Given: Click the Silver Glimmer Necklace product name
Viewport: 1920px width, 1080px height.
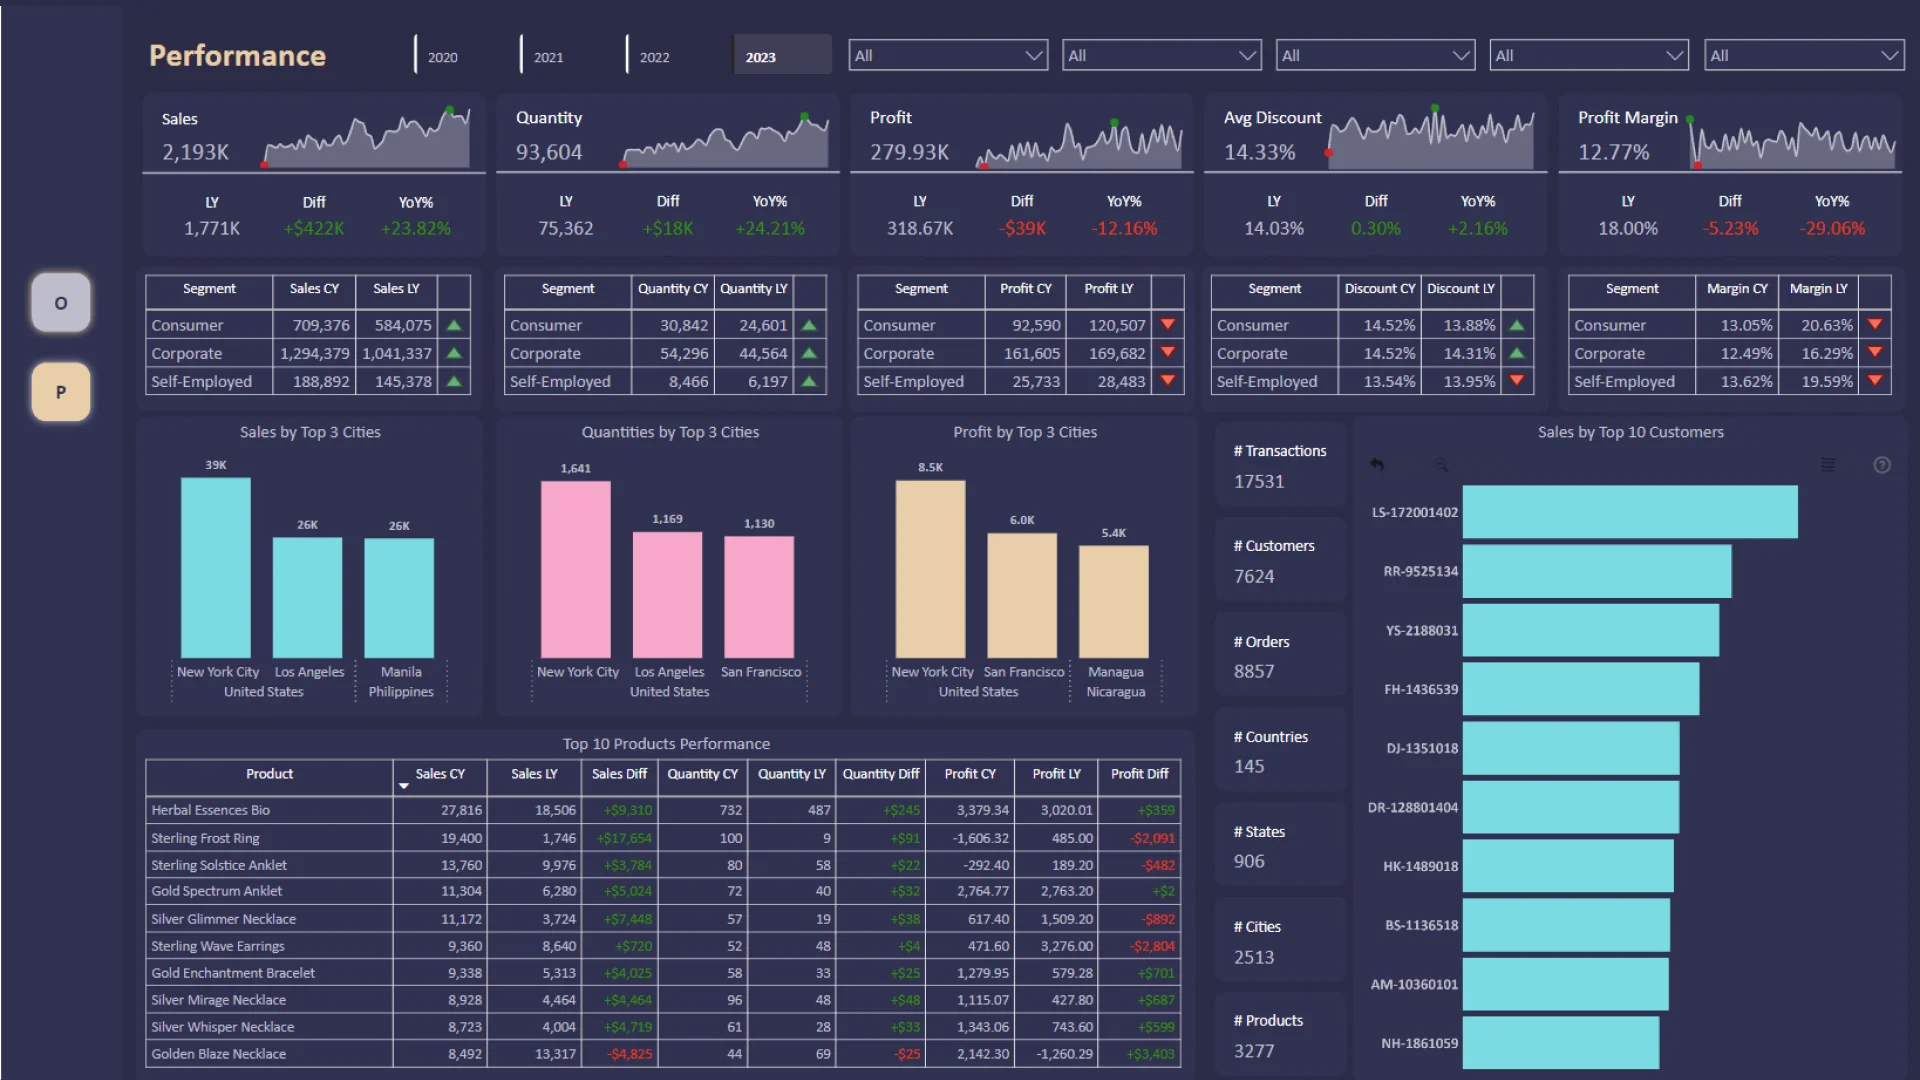Looking at the screenshot, I should point(223,919).
